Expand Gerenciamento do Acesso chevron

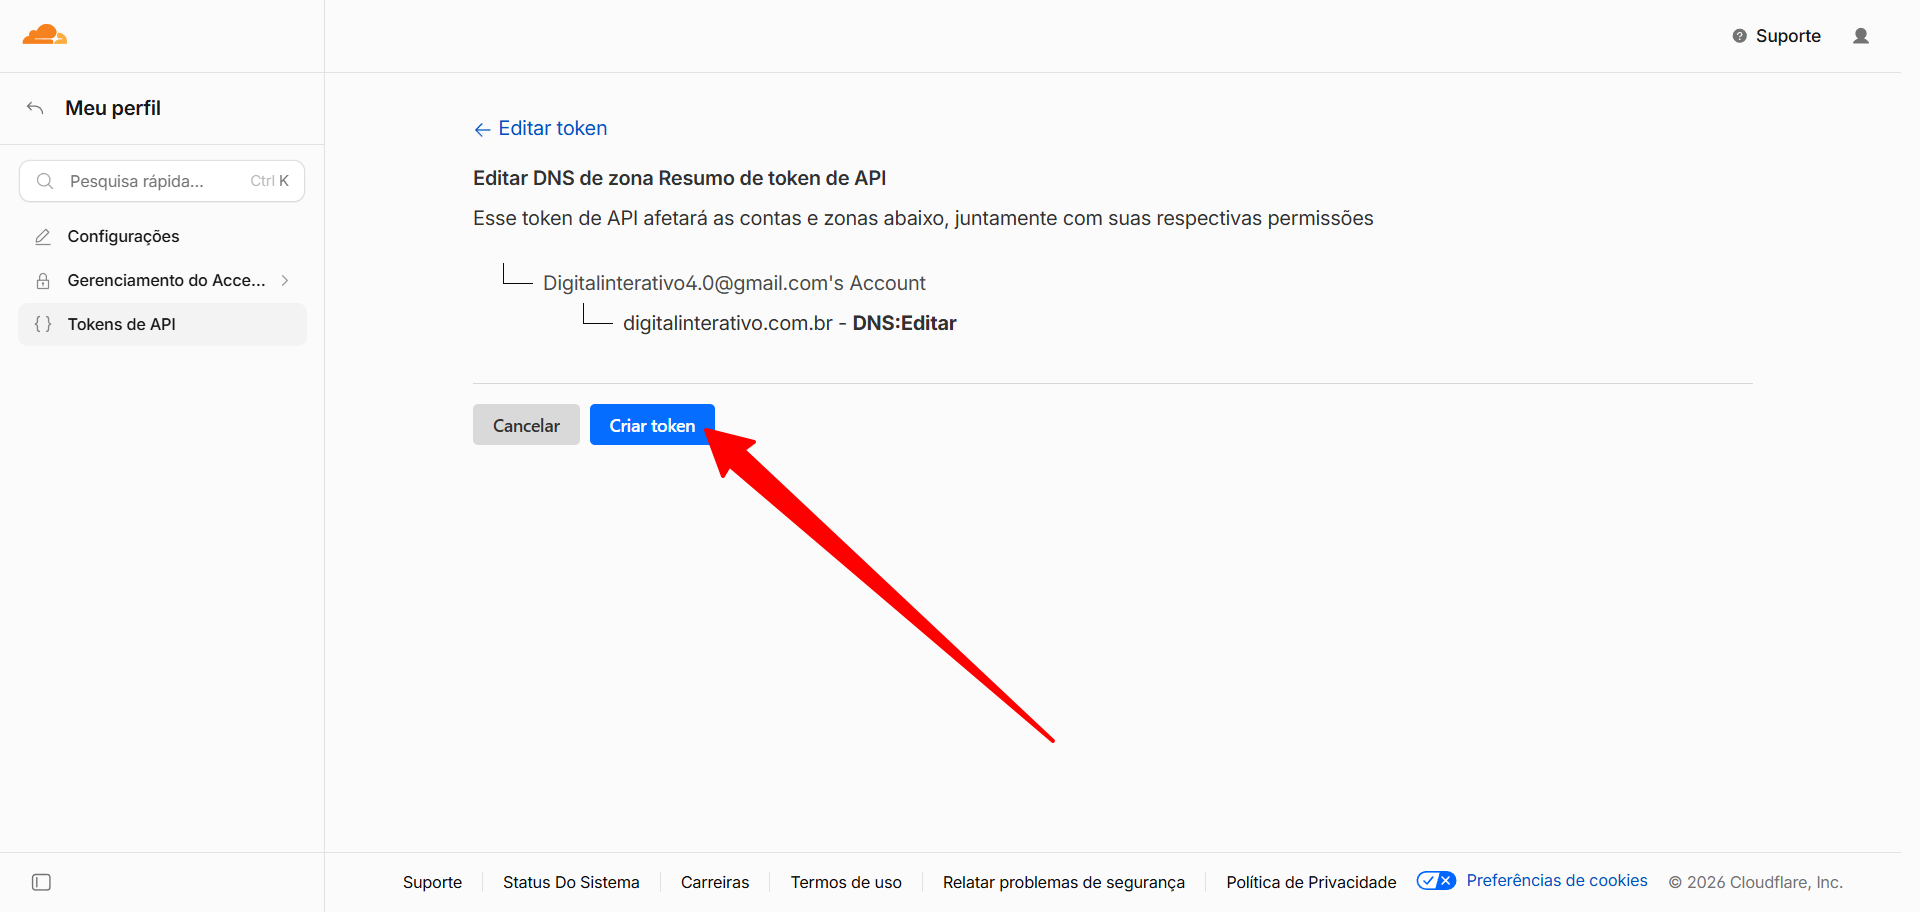tap(285, 281)
